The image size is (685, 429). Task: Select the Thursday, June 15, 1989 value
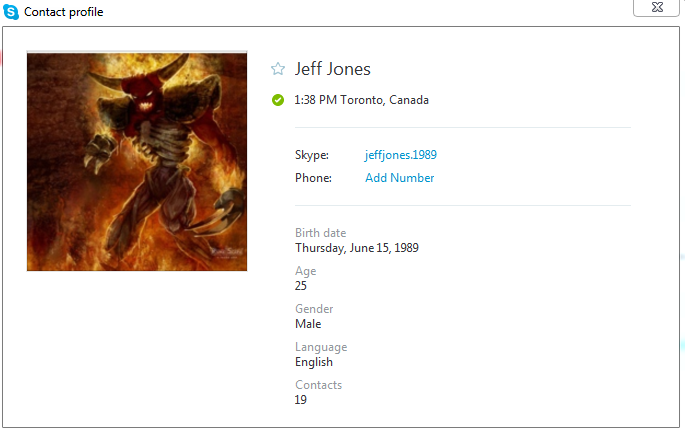coord(357,248)
